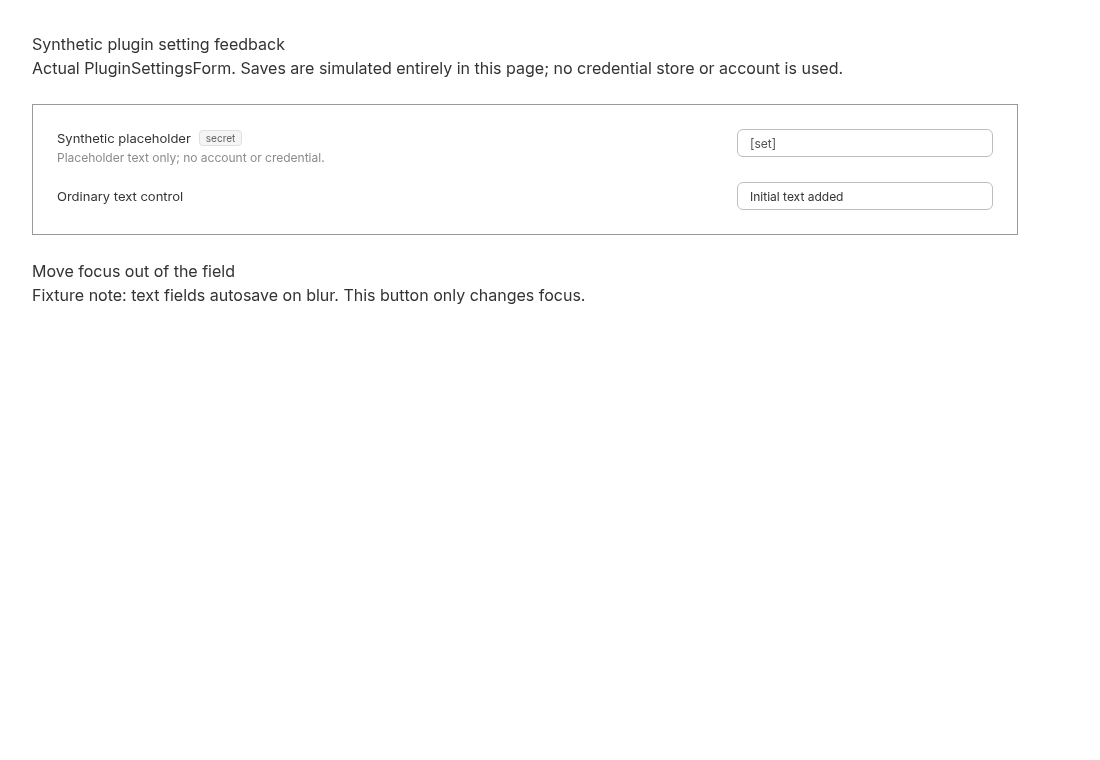The height and width of the screenshot is (760, 1100).
Task: Click the 'secret' badge next to Synthetic placeholder
Action: coord(220,138)
